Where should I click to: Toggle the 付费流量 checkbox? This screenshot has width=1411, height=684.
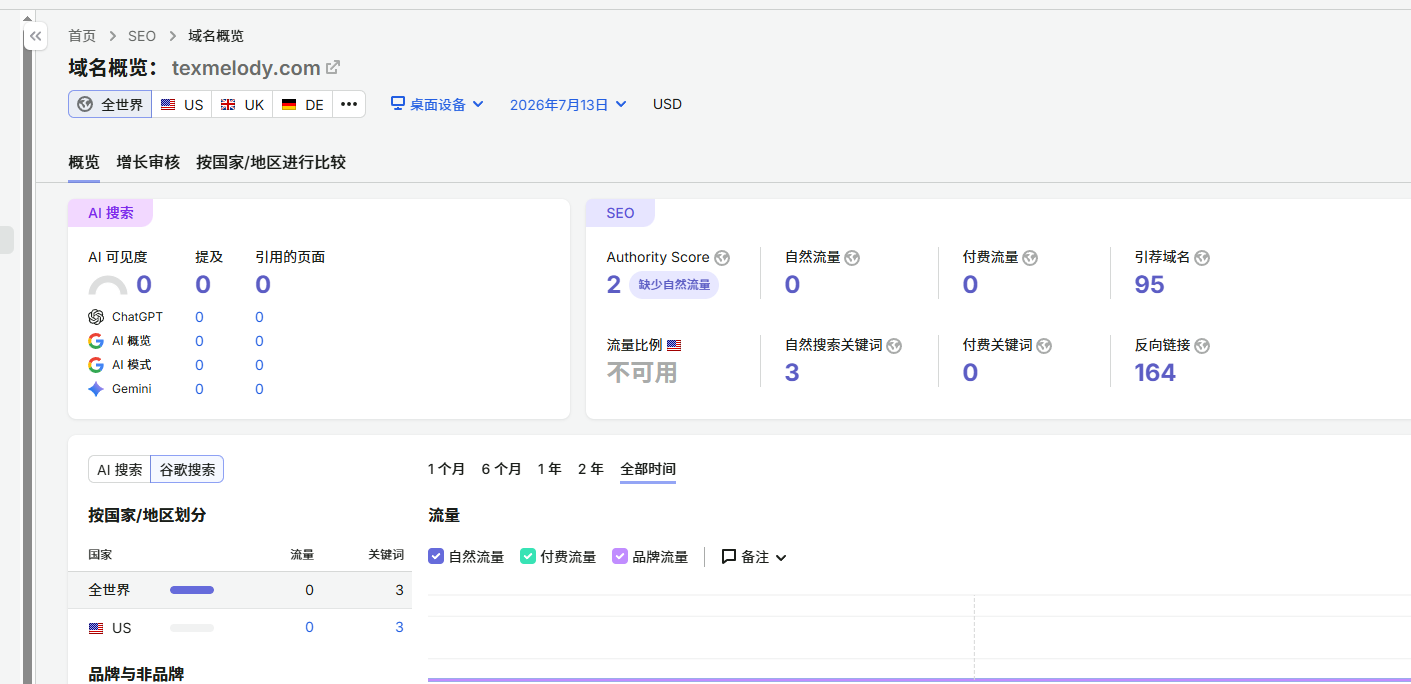[x=528, y=557]
